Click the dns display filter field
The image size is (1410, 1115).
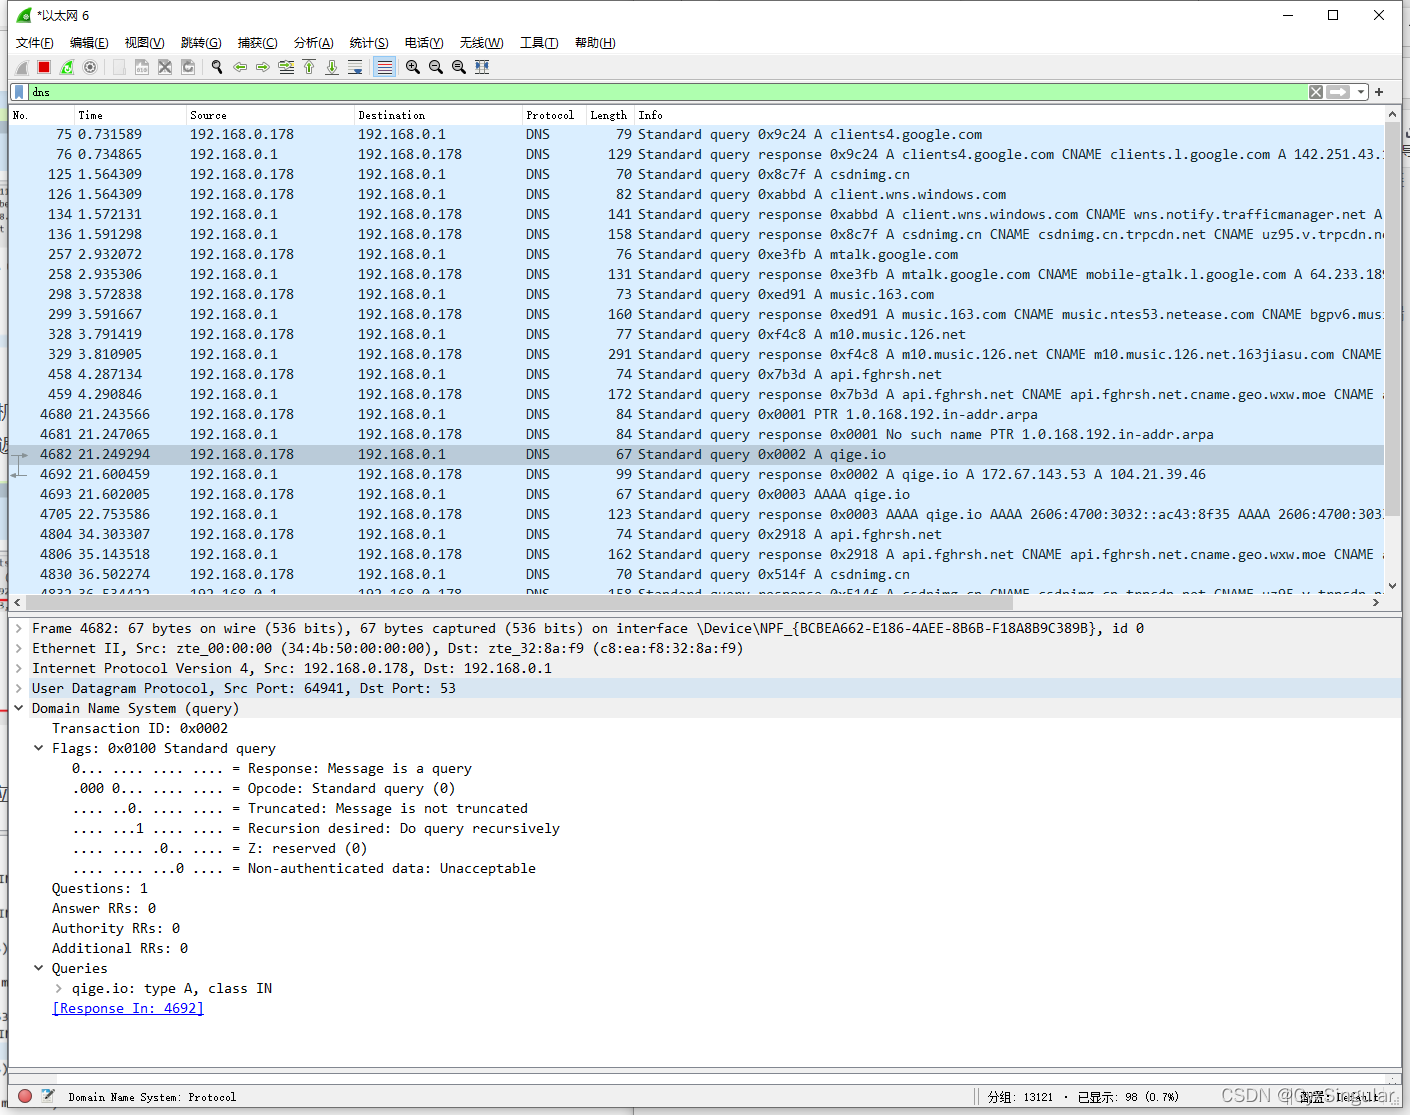click(667, 92)
